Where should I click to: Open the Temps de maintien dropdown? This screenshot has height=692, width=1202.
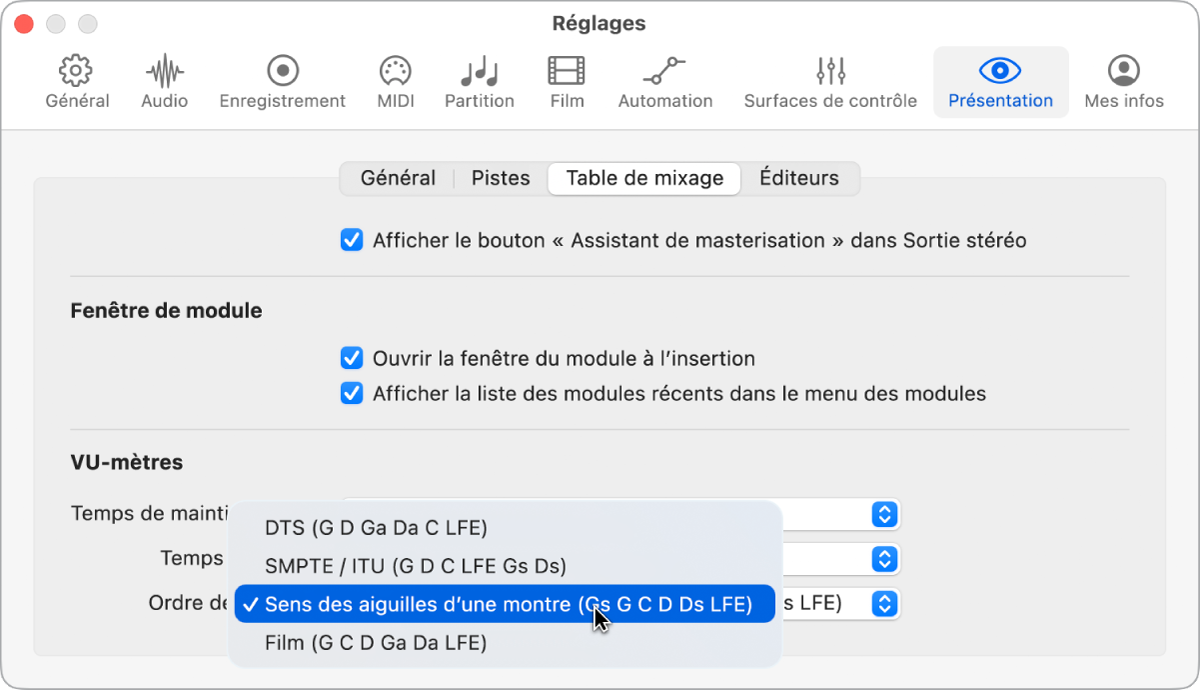point(882,514)
